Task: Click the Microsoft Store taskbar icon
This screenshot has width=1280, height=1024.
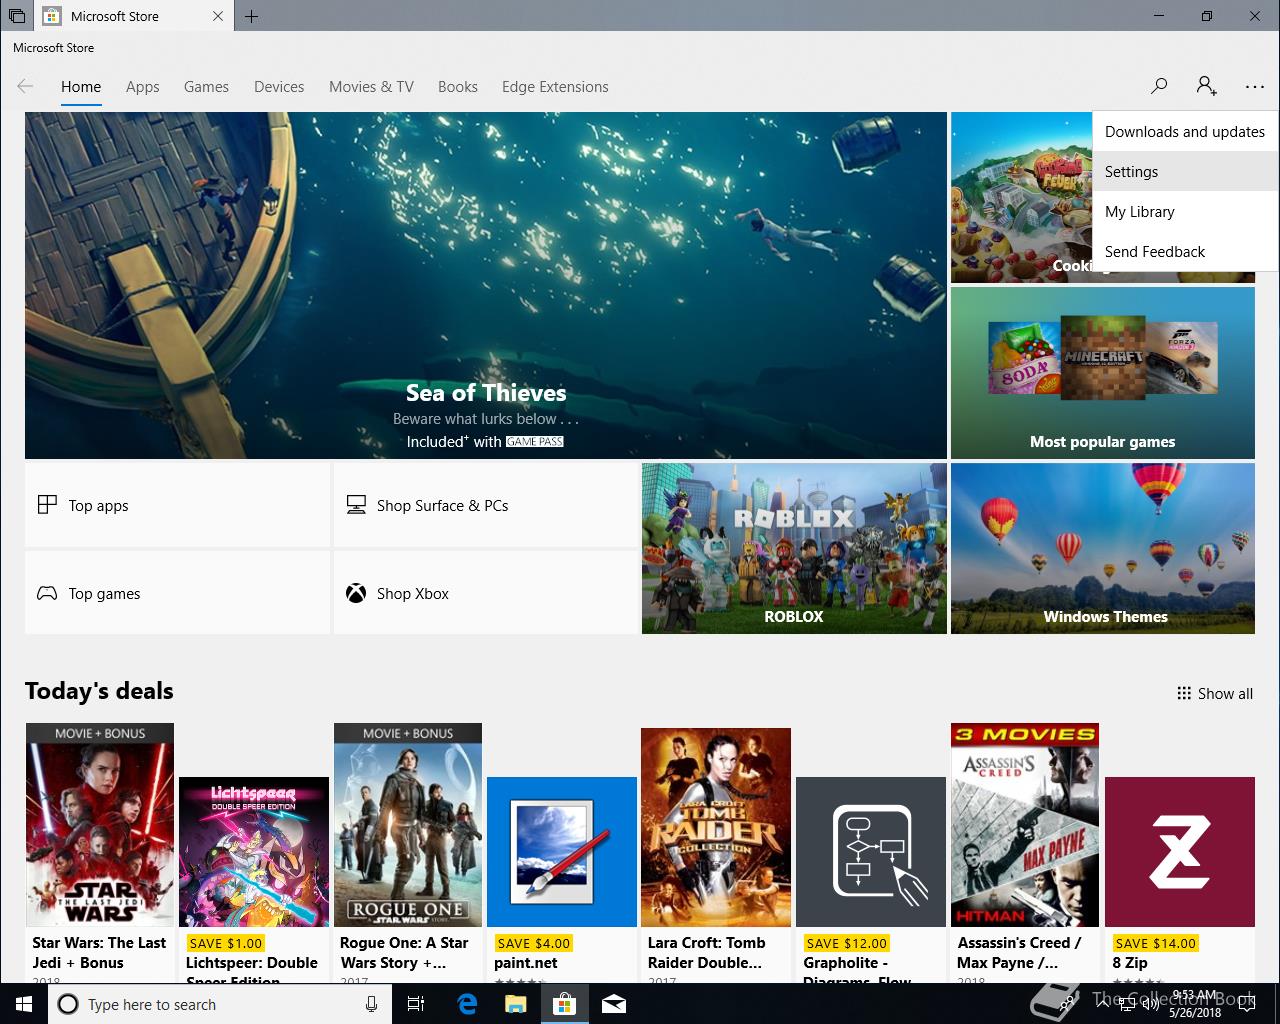Action: tap(565, 1004)
